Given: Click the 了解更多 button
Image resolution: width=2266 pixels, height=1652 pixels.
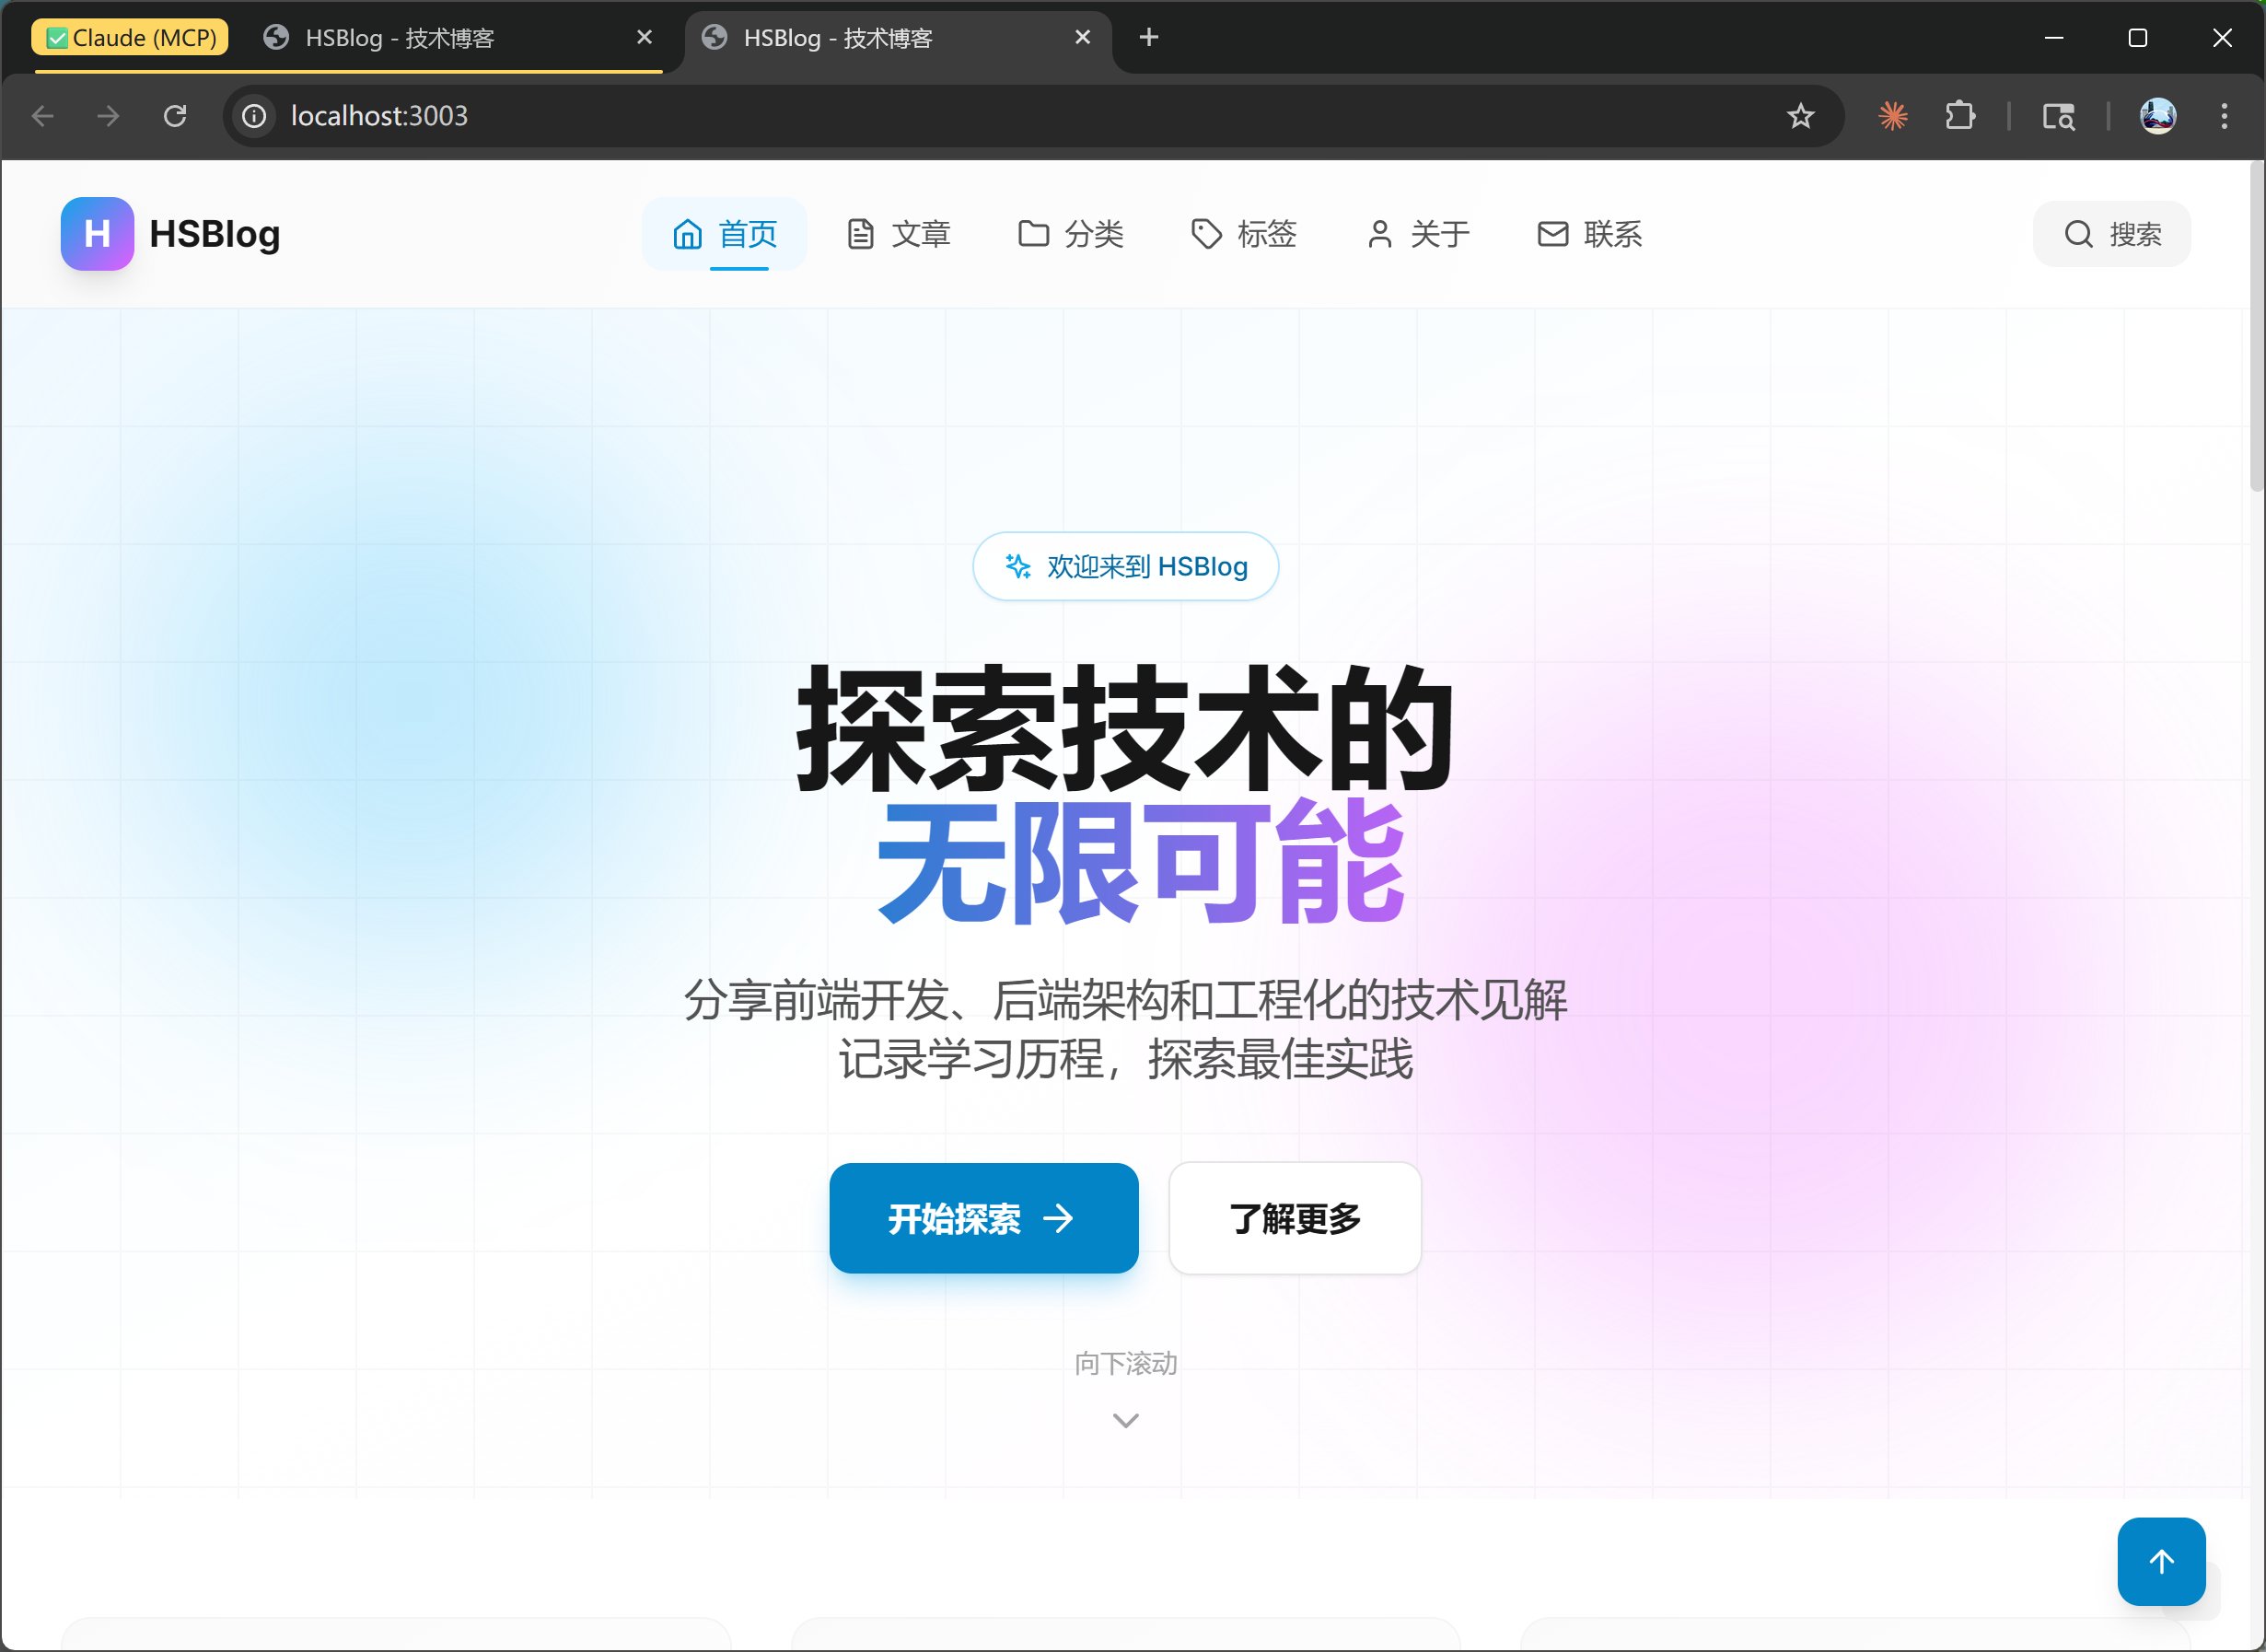Looking at the screenshot, I should (1294, 1218).
